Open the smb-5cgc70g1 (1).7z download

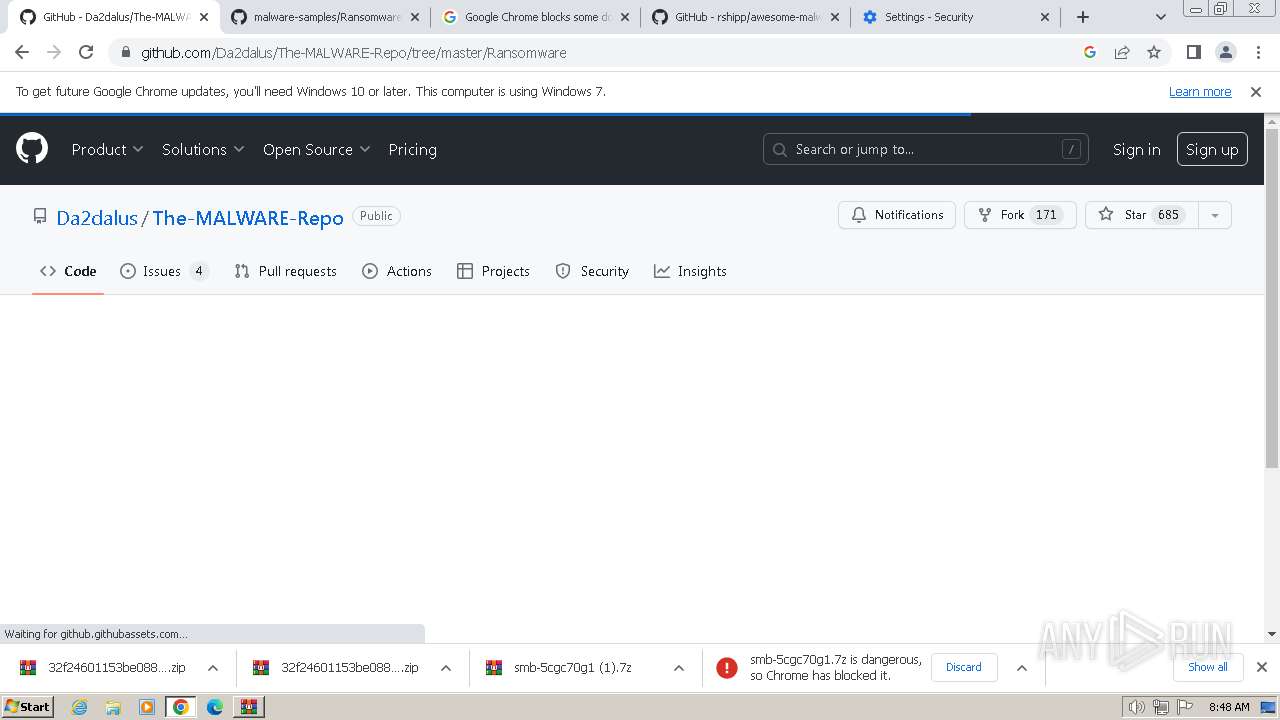(573, 668)
